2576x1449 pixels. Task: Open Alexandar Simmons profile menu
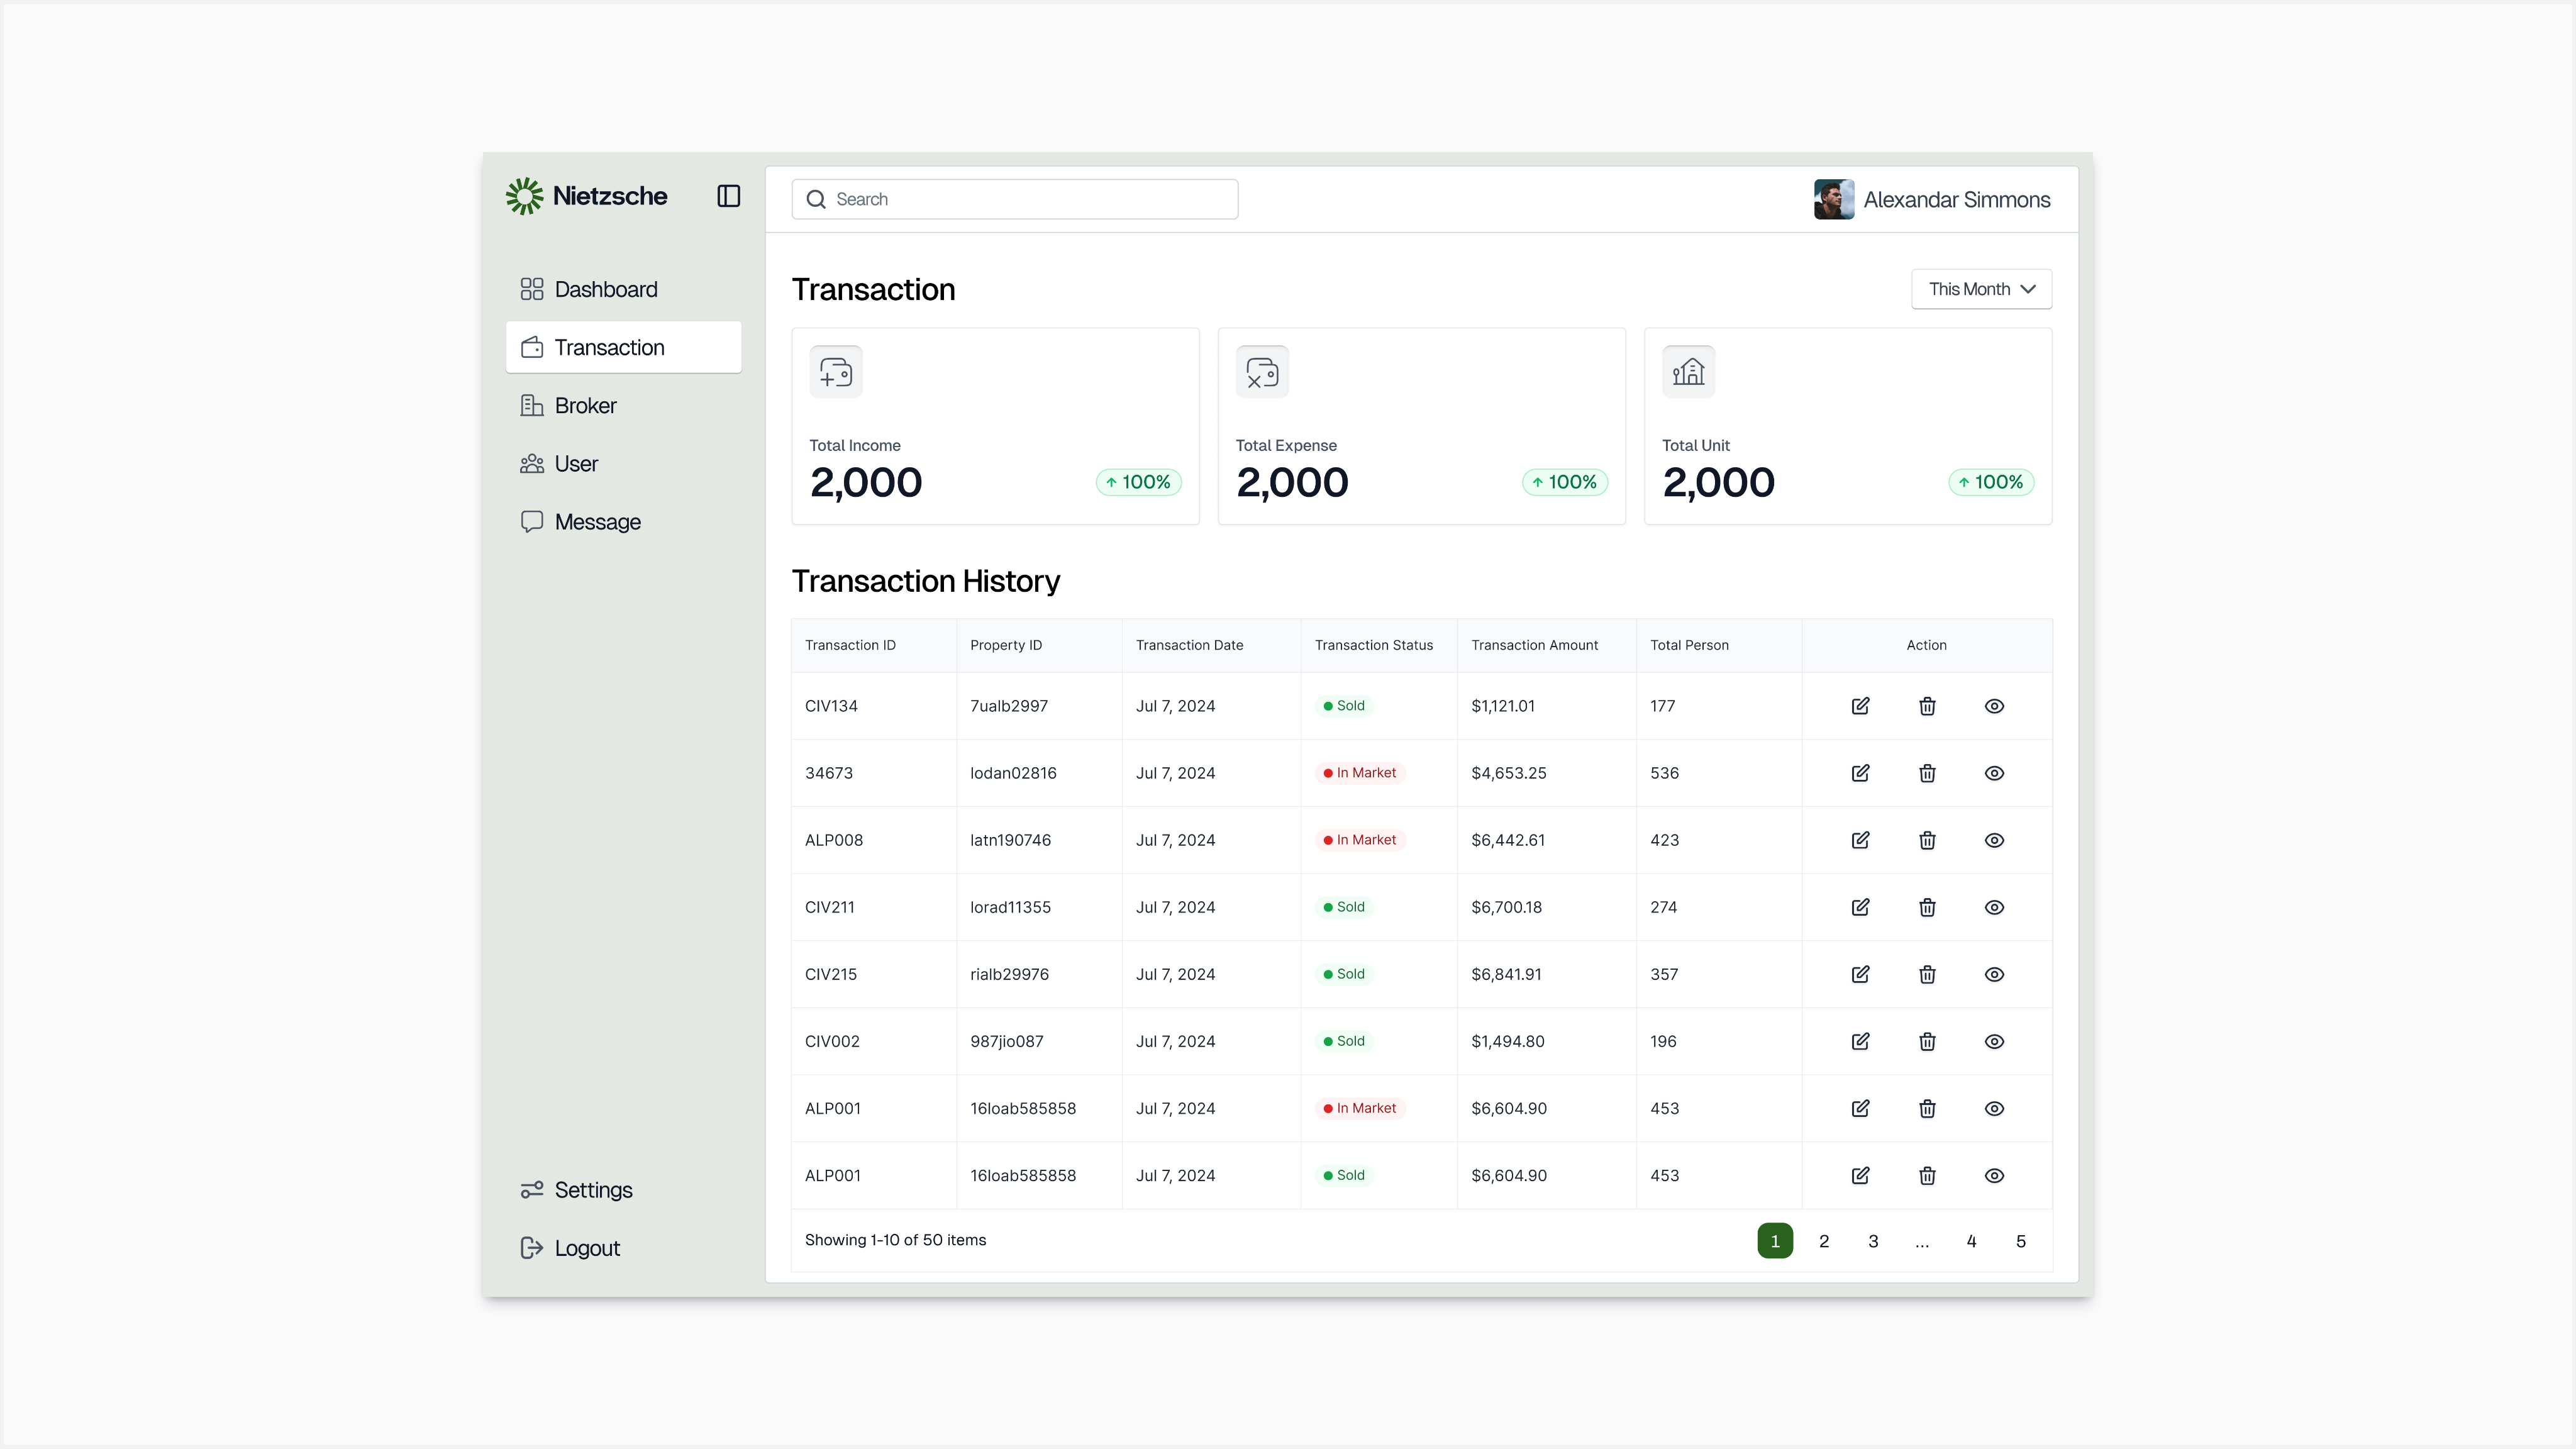(1932, 199)
